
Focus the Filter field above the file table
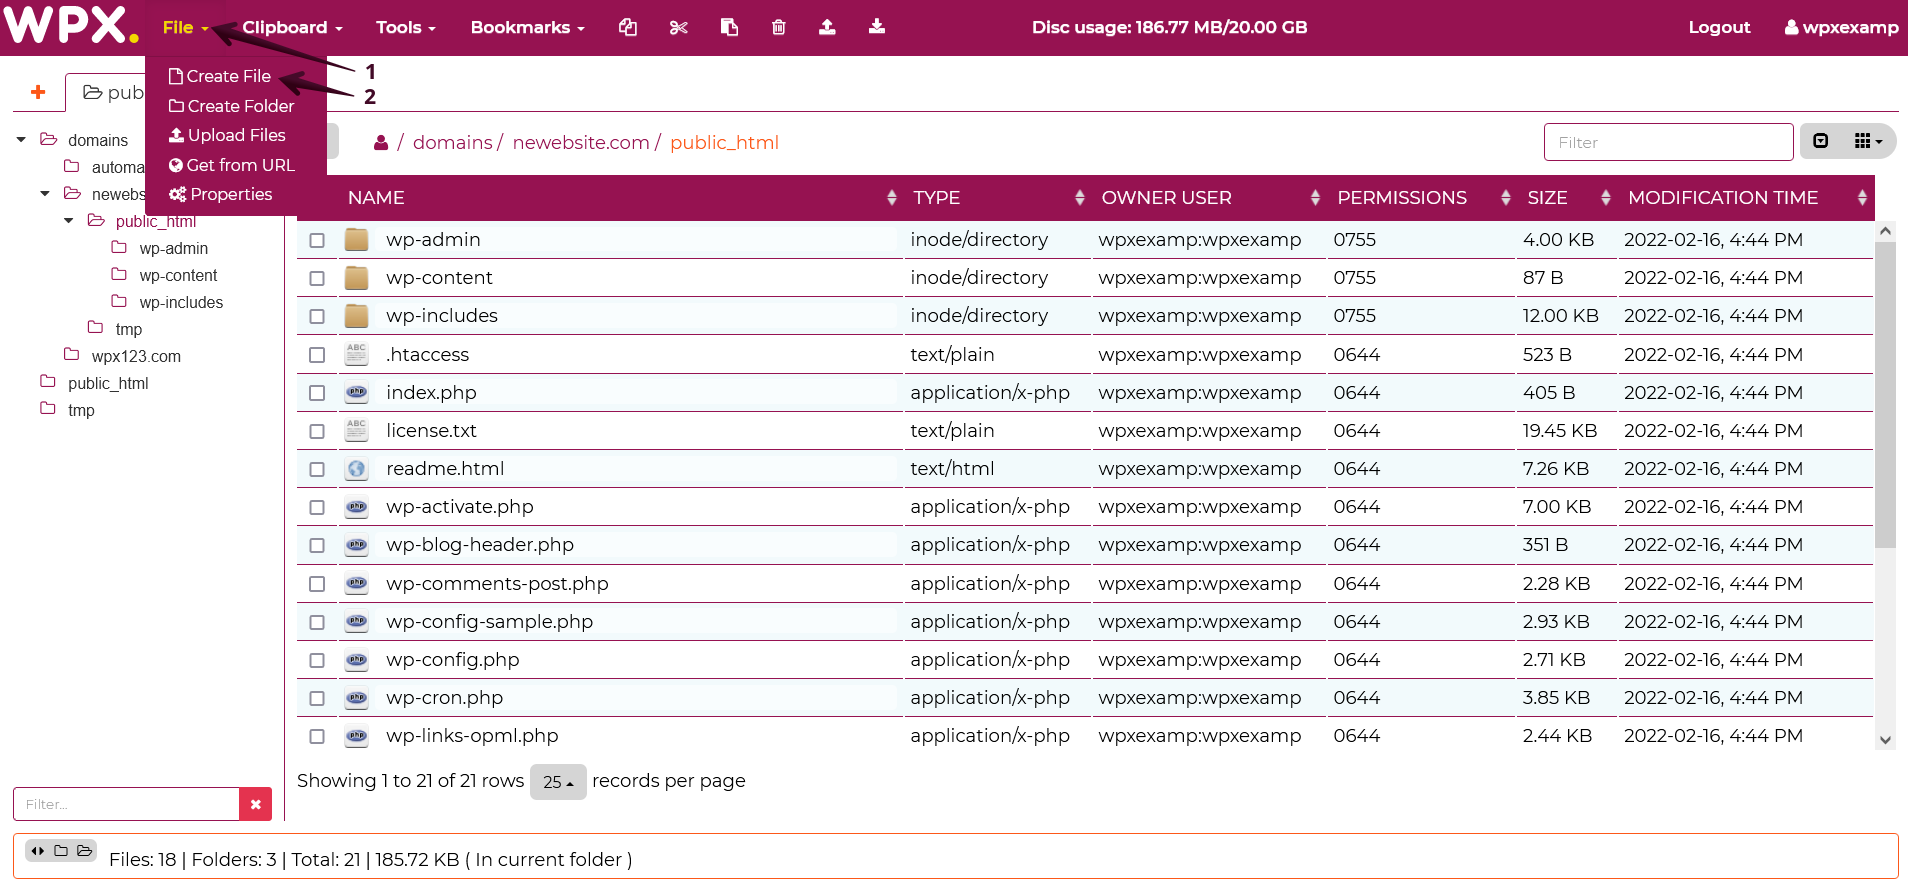[1667, 142]
